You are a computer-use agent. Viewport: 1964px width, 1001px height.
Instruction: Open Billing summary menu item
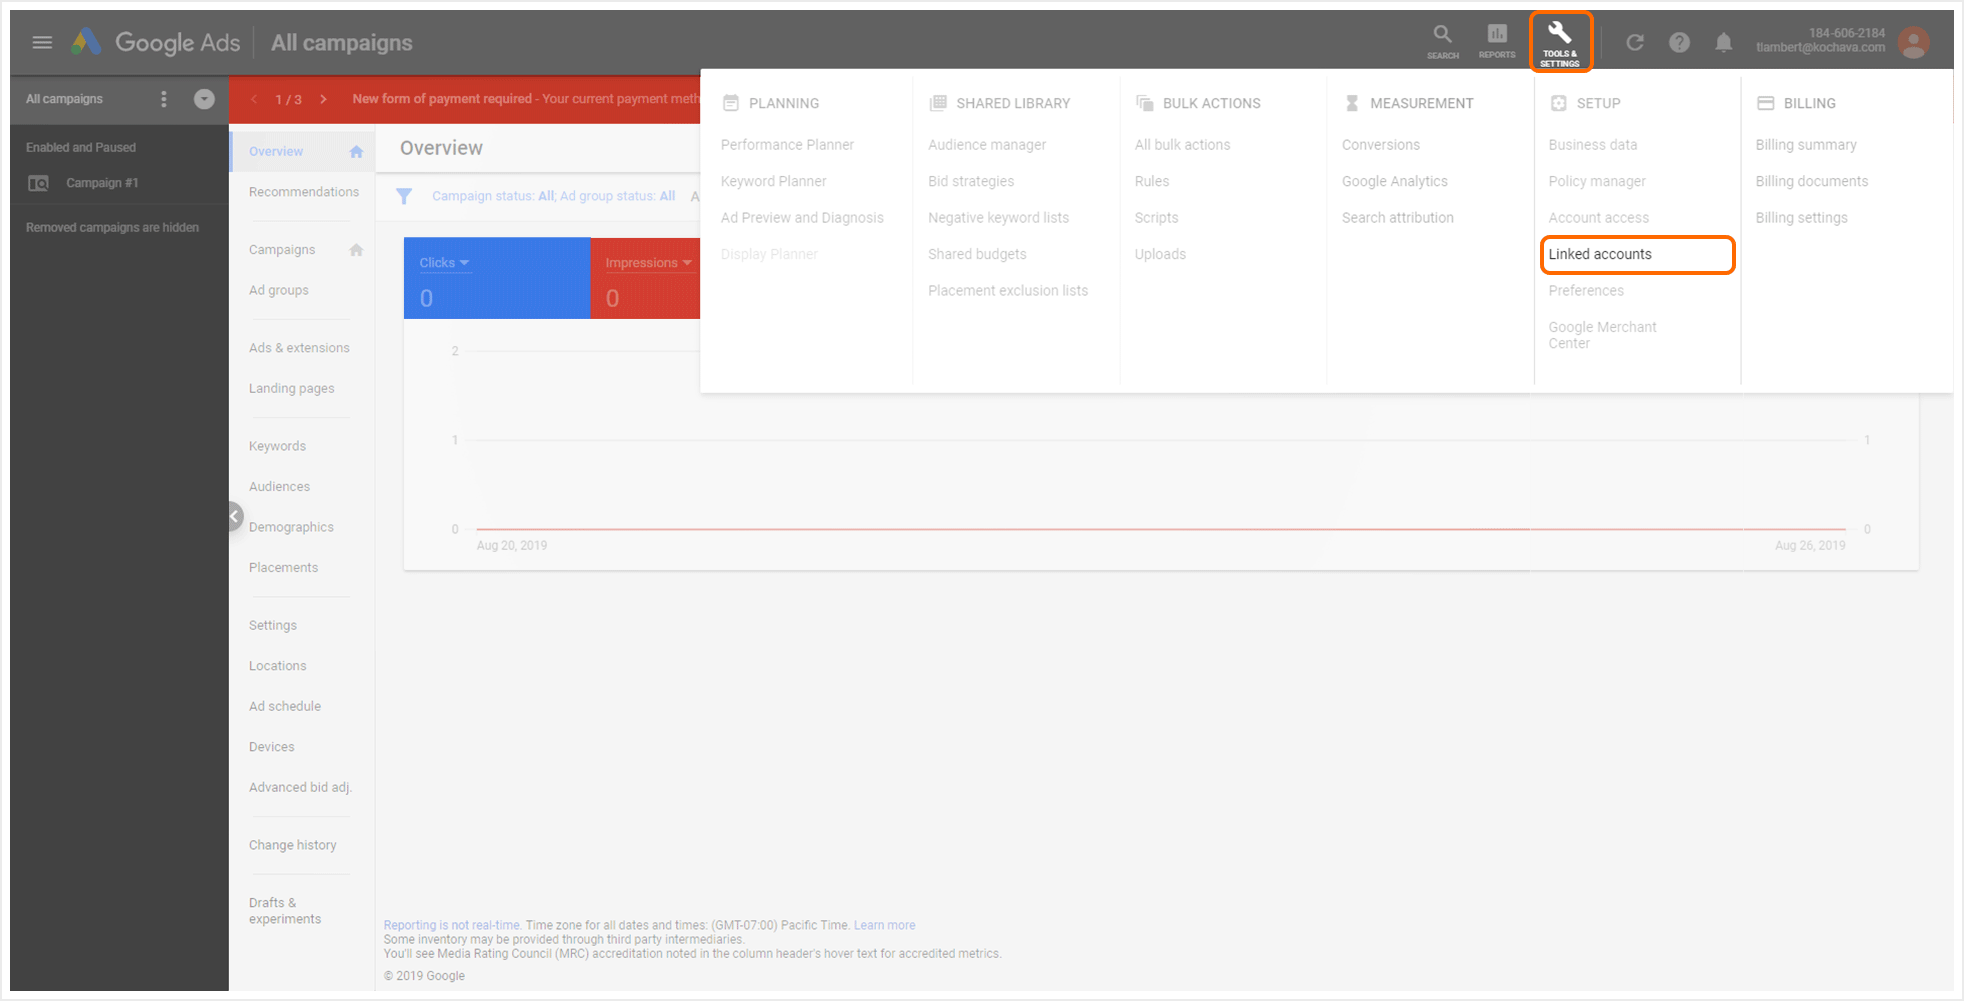(x=1806, y=145)
